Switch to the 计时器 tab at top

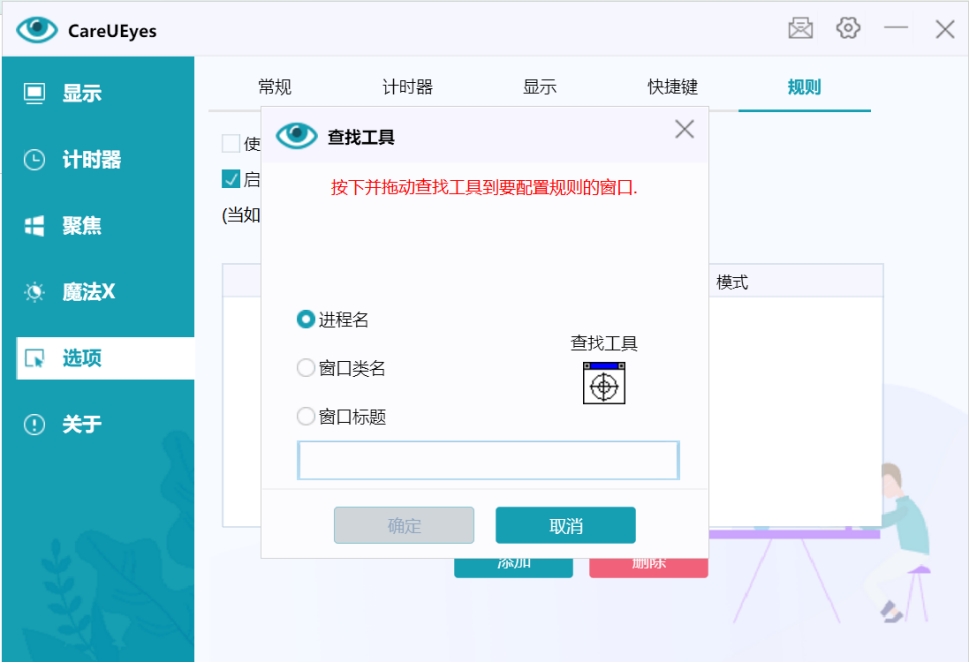pos(407,87)
